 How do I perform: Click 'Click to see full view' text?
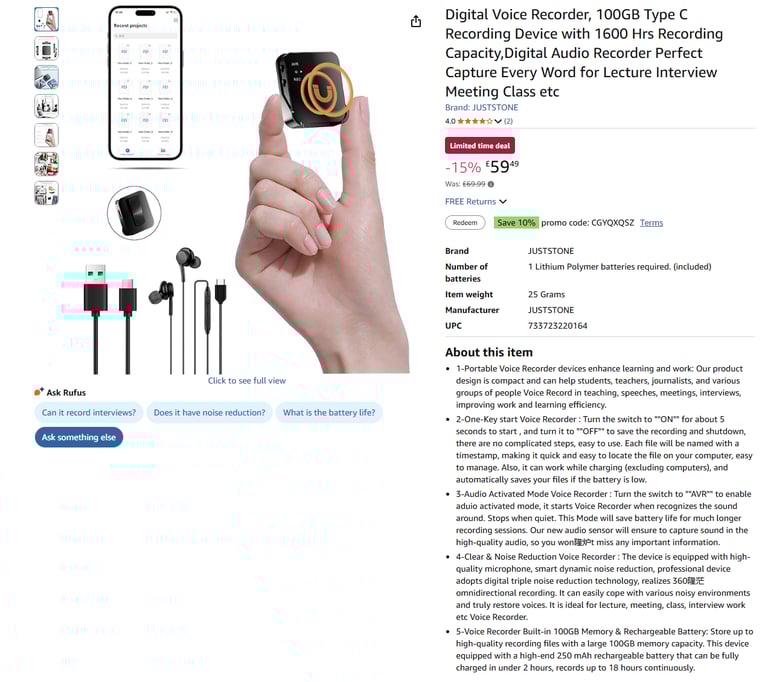click(247, 381)
